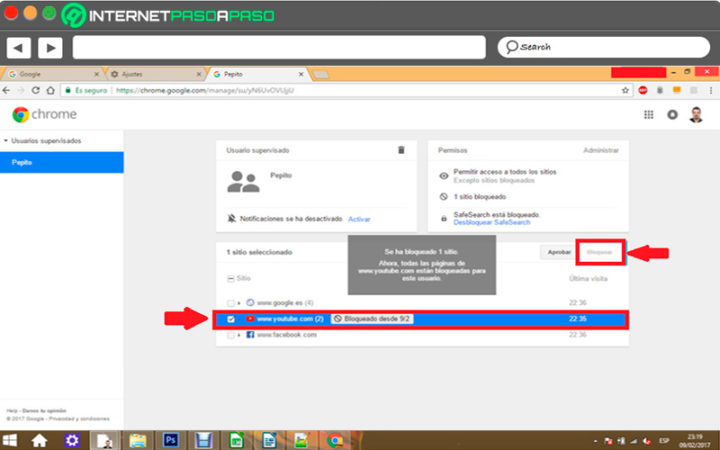
Task: Open Administrar in the Permisos card
Action: point(601,150)
